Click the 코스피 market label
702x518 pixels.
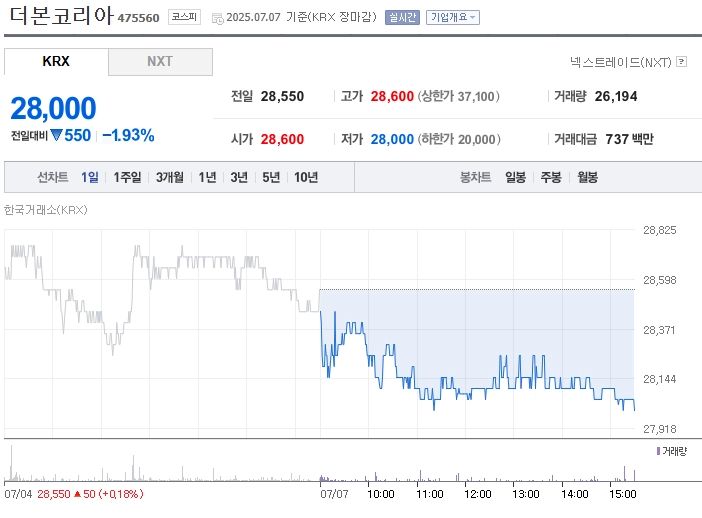point(184,17)
